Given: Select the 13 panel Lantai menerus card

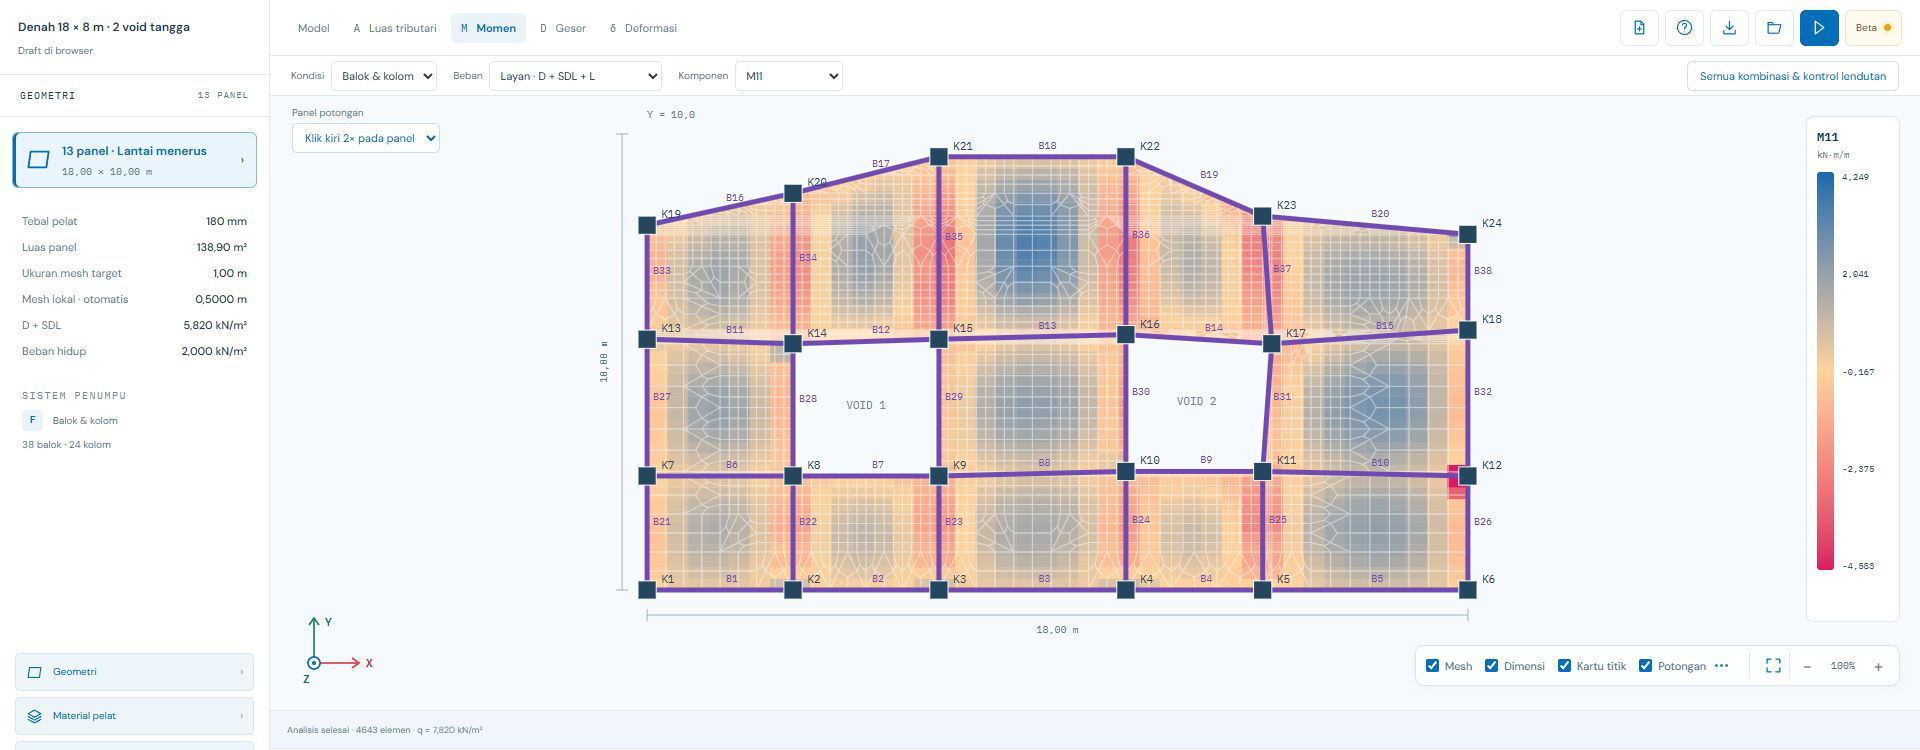Looking at the screenshot, I should pyautogui.click(x=134, y=160).
